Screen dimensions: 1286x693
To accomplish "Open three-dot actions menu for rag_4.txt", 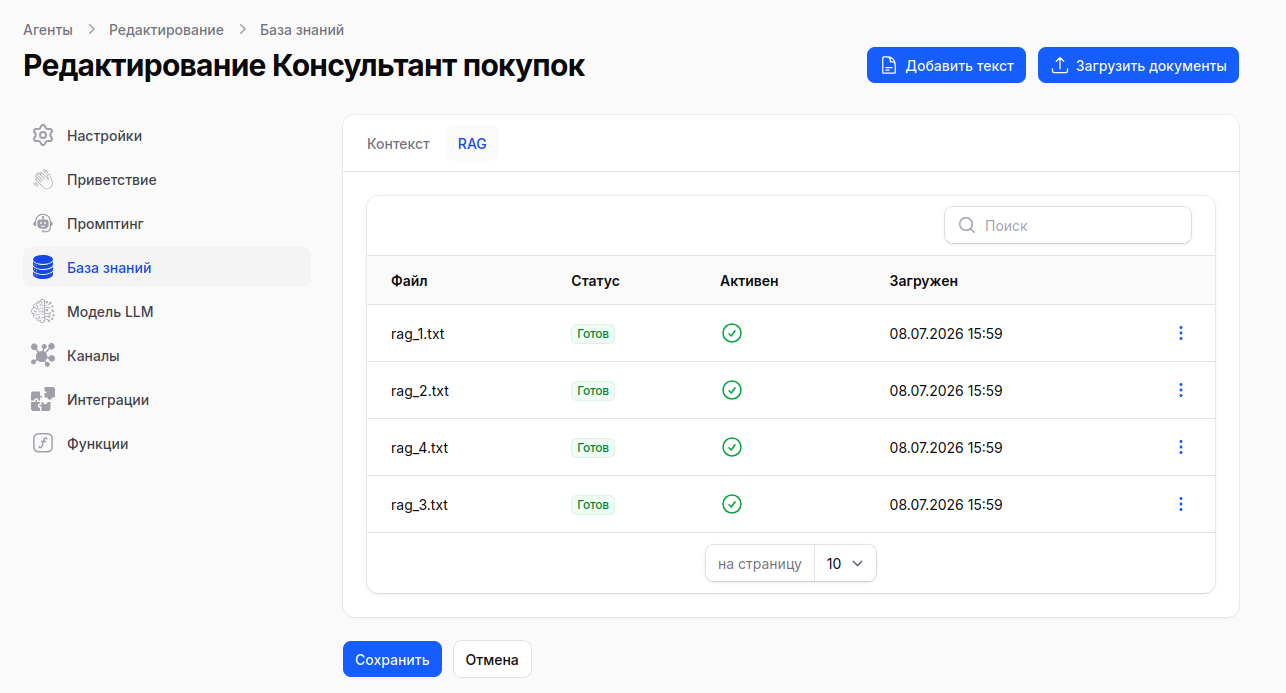I will click(1181, 447).
